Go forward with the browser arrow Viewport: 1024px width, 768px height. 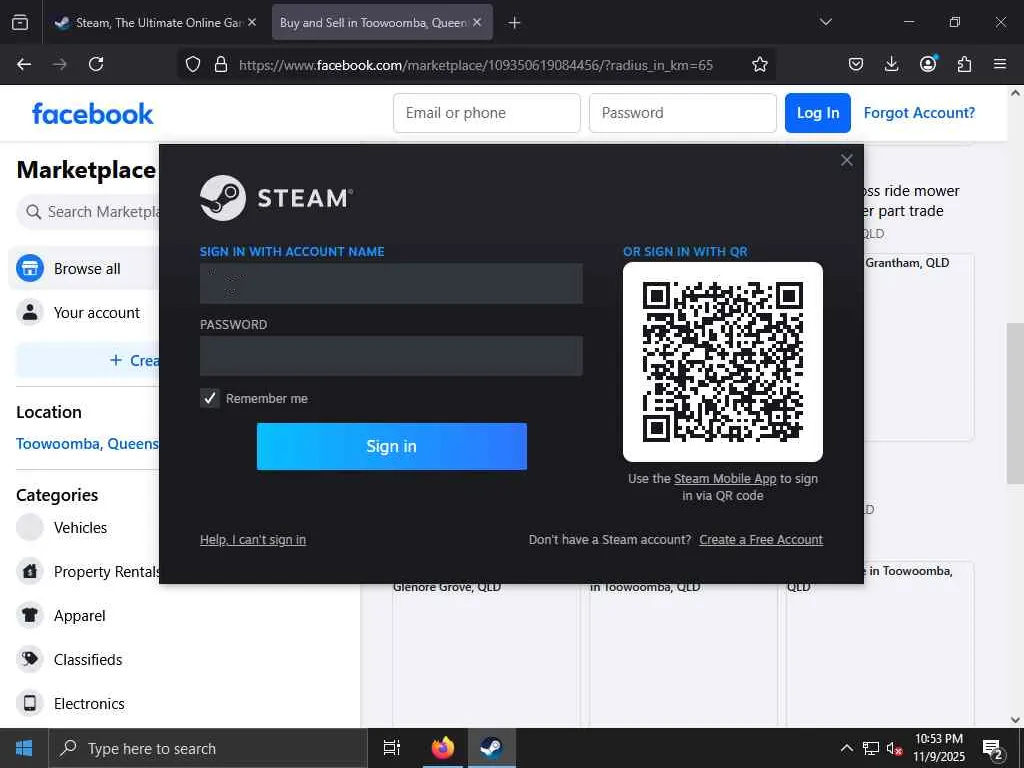(59, 64)
